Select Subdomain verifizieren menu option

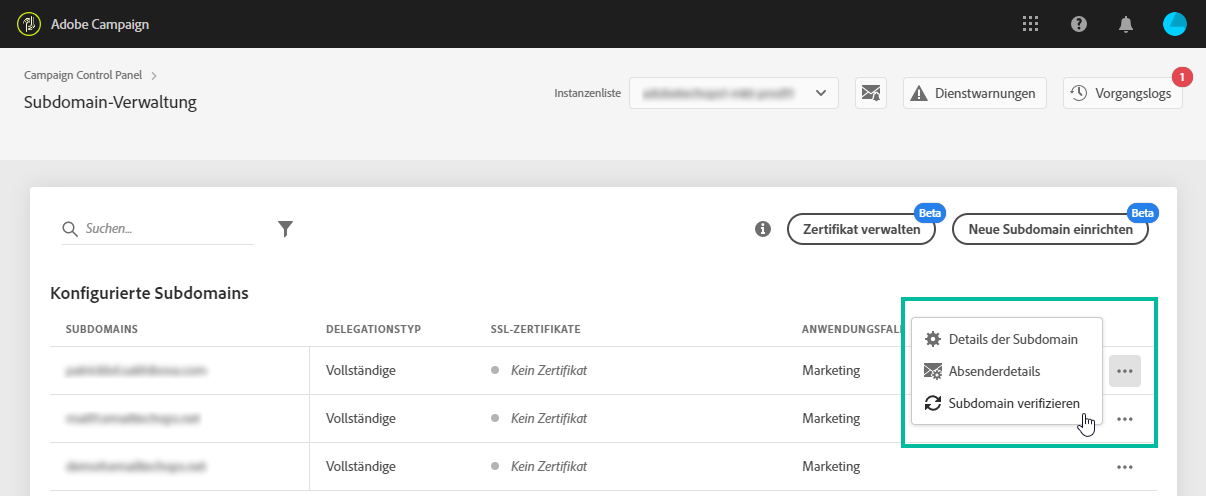pyautogui.click(x=1013, y=403)
